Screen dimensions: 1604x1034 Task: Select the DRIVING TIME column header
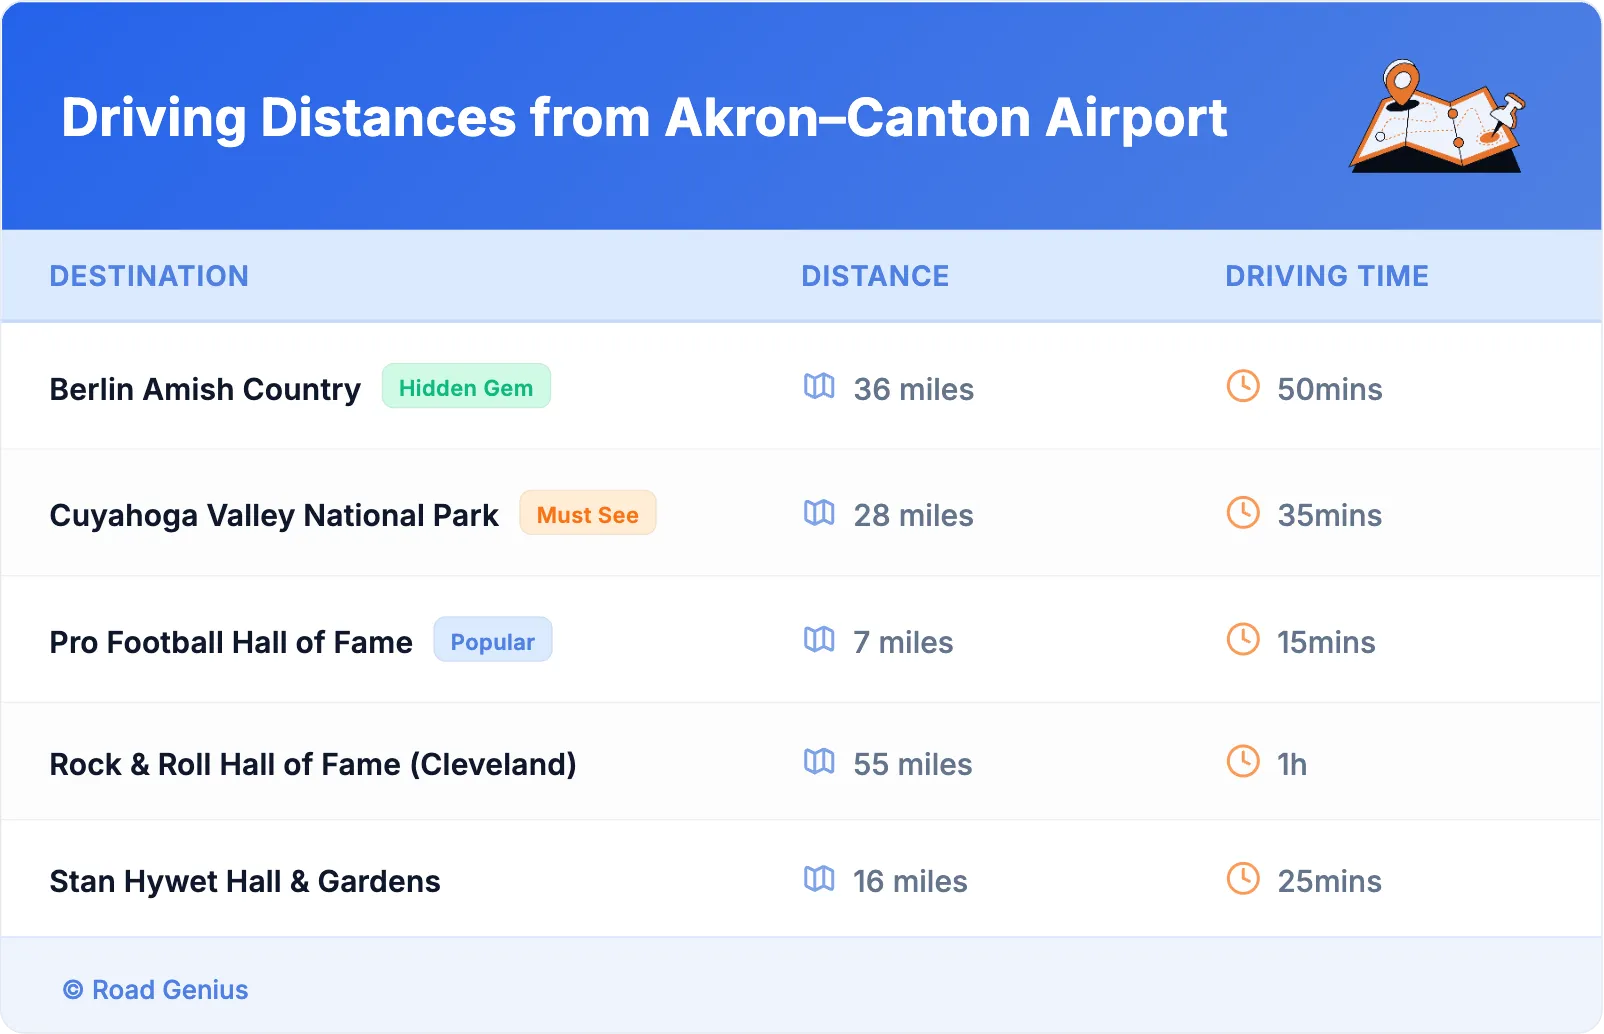tap(1327, 276)
